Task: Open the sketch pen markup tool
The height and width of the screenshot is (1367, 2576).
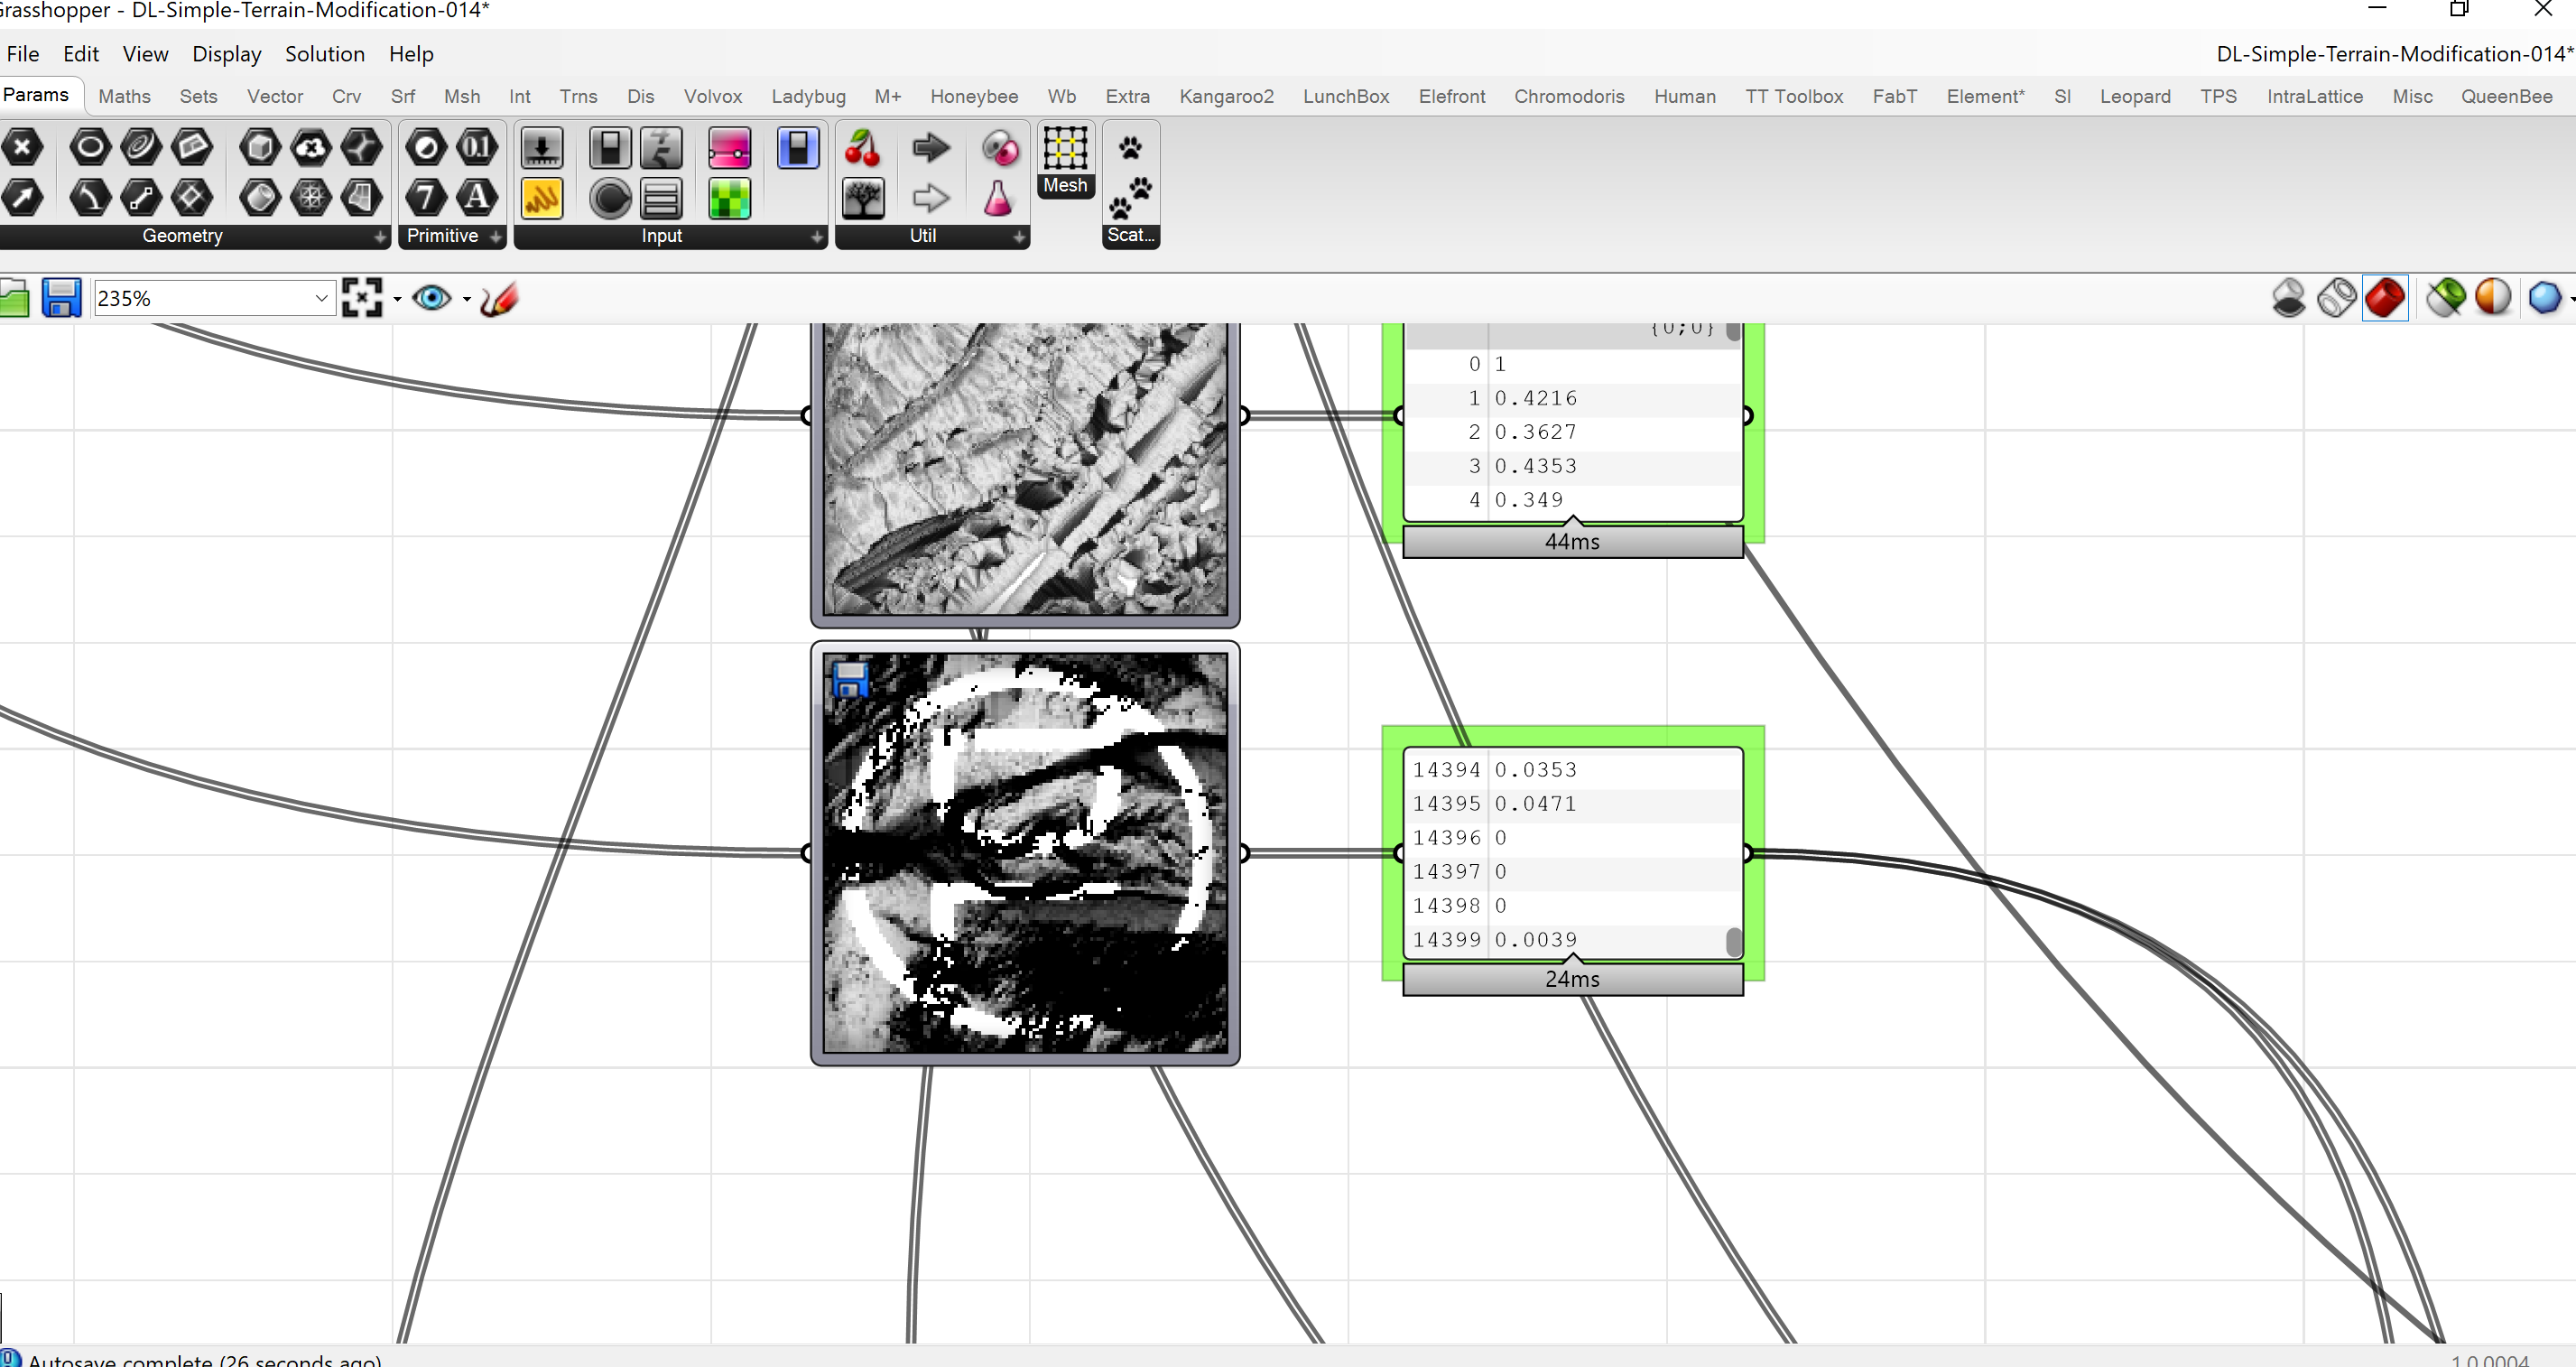Action: (499, 298)
